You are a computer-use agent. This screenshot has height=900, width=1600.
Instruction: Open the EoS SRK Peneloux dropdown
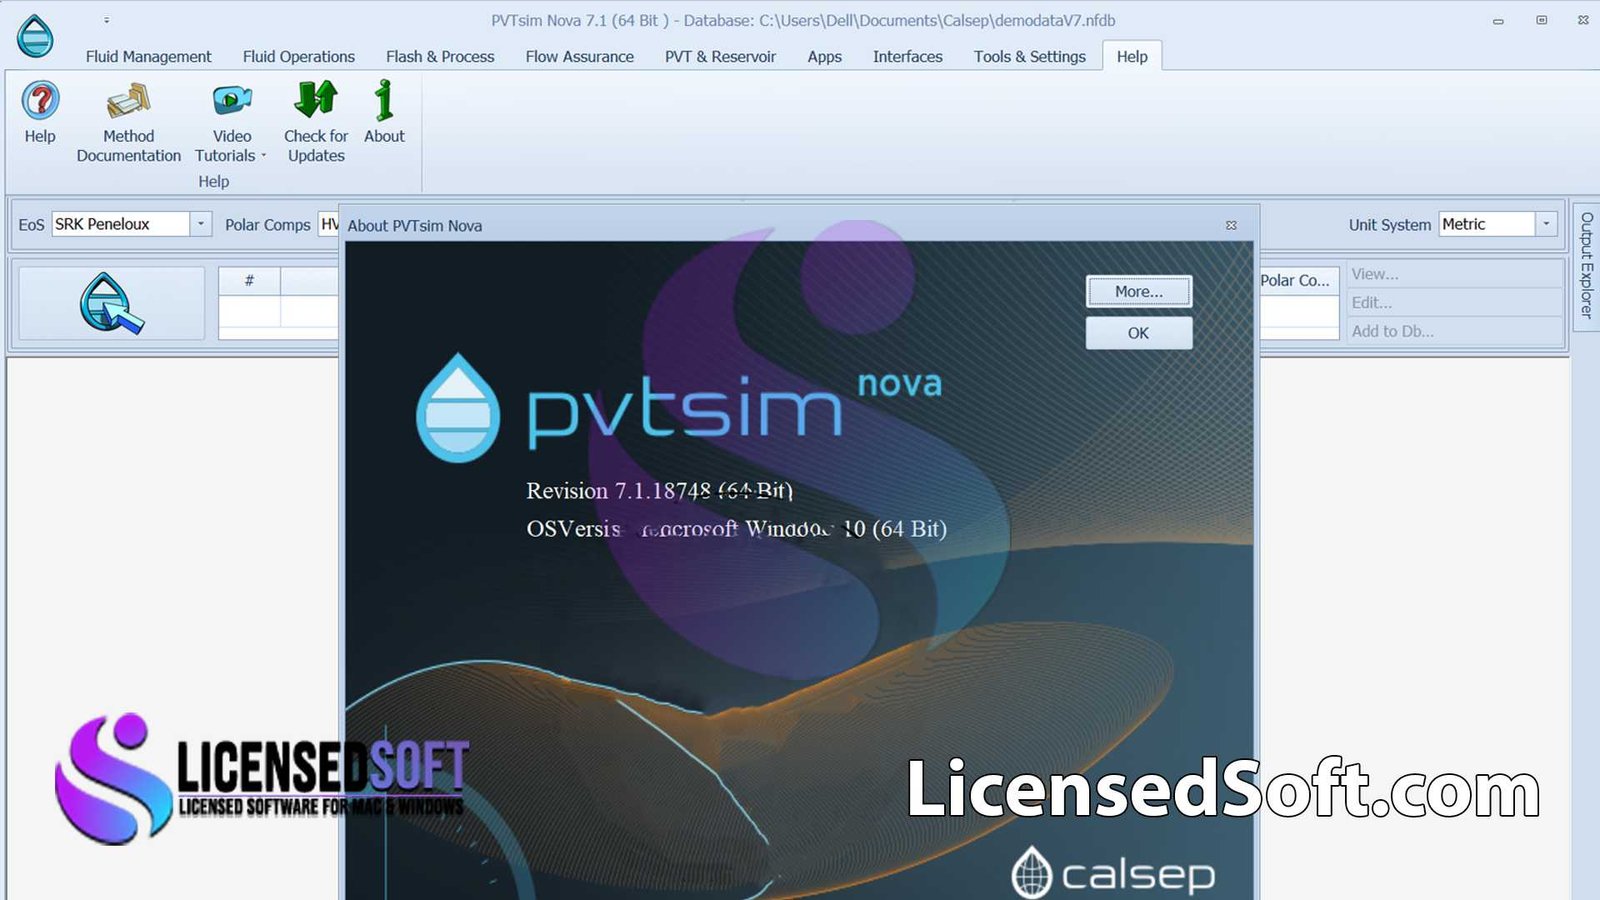[x=200, y=224]
